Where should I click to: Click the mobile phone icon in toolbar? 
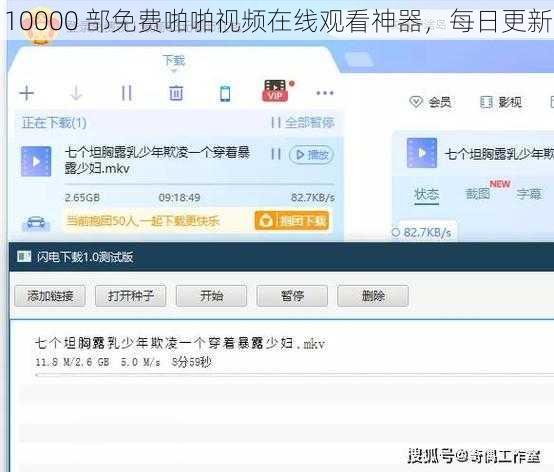[x=225, y=94]
